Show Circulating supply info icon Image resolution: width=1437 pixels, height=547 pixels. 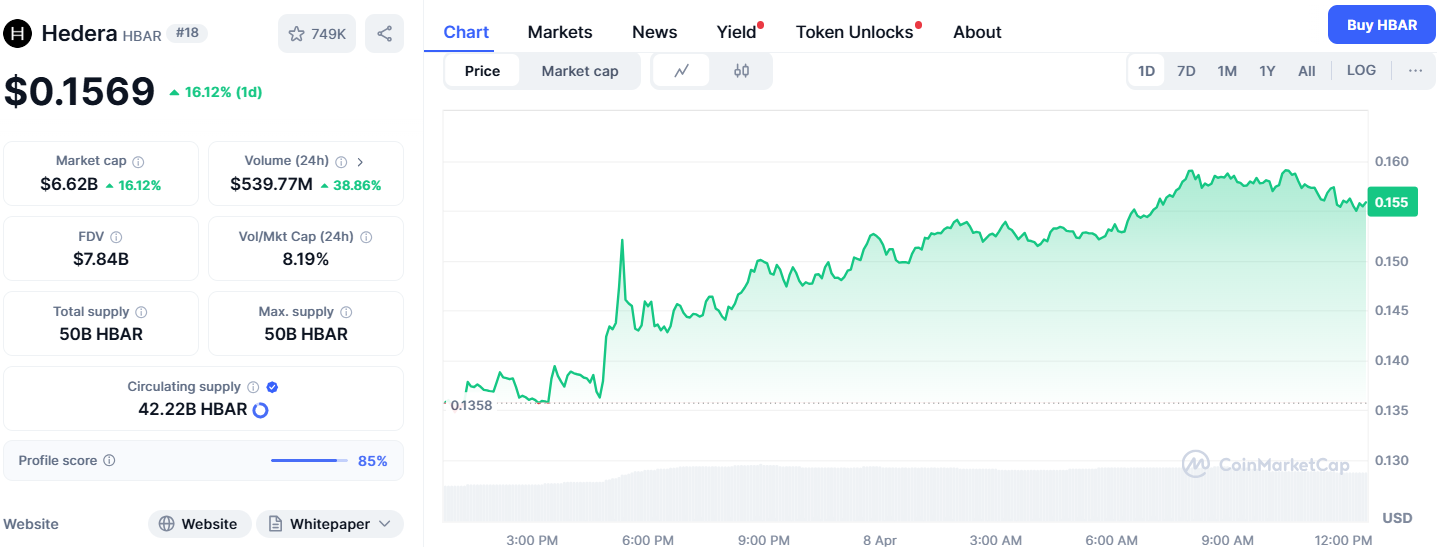[253, 387]
